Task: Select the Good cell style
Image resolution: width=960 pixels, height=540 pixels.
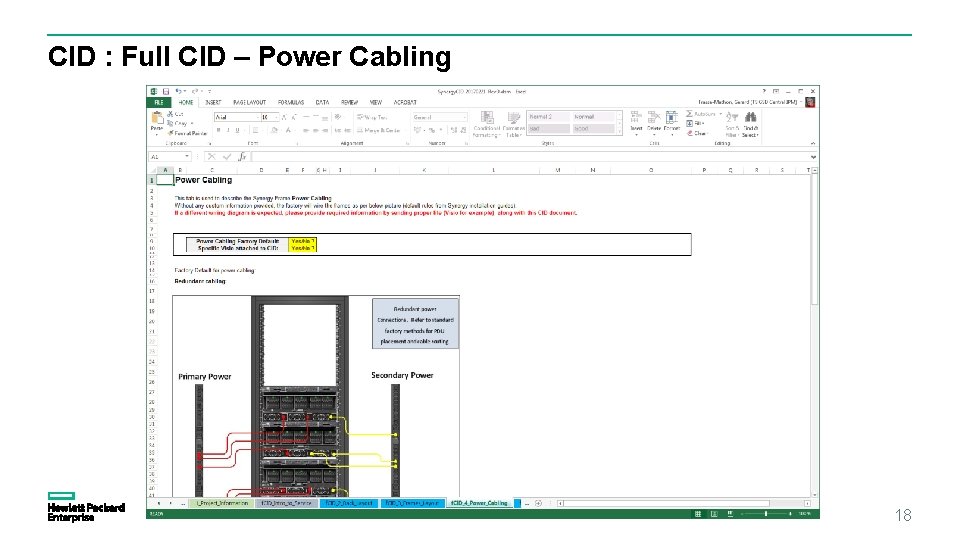Action: click(x=593, y=129)
